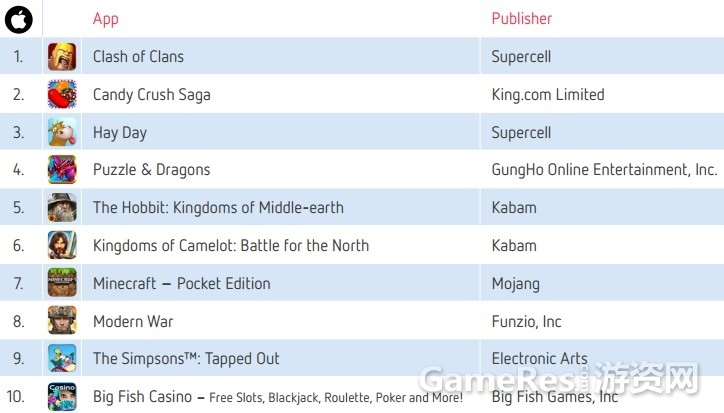The image size is (724, 413).
Task: Open the Big Fish Casino icon
Action: 62,396
